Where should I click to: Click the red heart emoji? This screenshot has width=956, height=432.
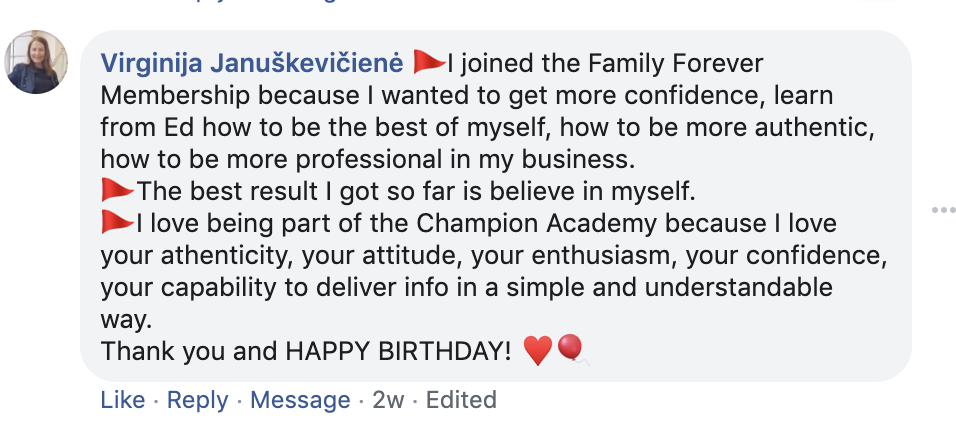click(x=537, y=351)
